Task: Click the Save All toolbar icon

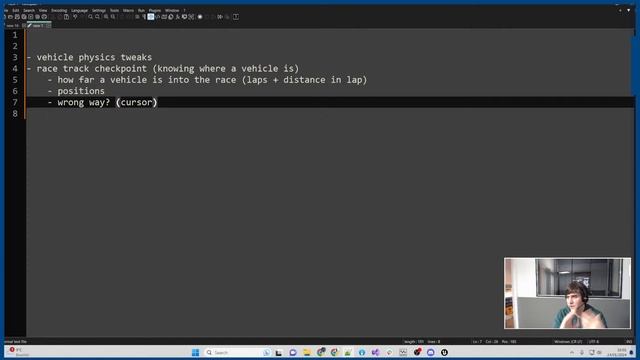Action: point(24,17)
